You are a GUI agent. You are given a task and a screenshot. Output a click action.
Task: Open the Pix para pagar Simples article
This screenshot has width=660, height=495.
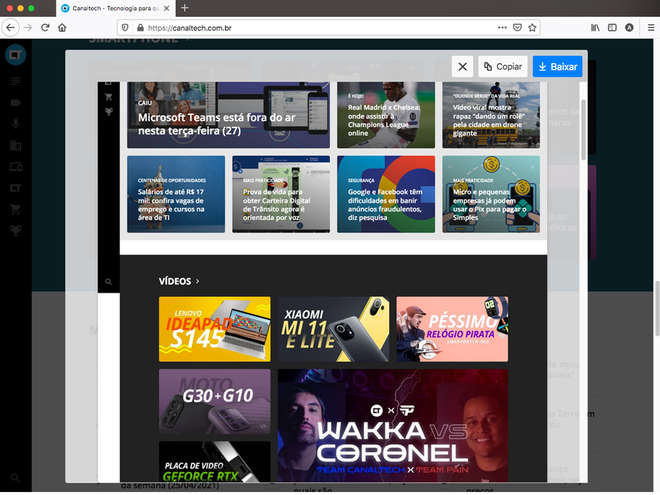(x=491, y=194)
